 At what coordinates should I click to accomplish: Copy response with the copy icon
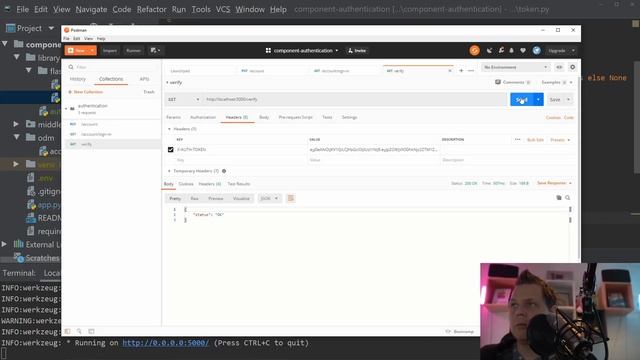559,198
